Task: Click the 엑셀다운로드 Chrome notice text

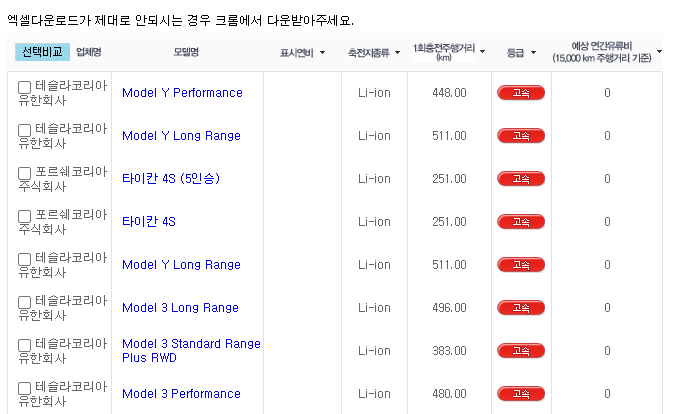Action: (x=181, y=20)
